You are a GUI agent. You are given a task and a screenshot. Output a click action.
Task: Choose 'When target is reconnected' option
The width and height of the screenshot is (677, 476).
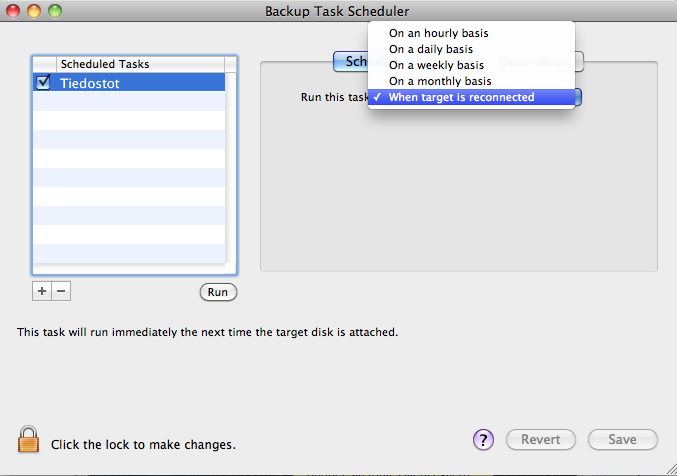(x=461, y=97)
